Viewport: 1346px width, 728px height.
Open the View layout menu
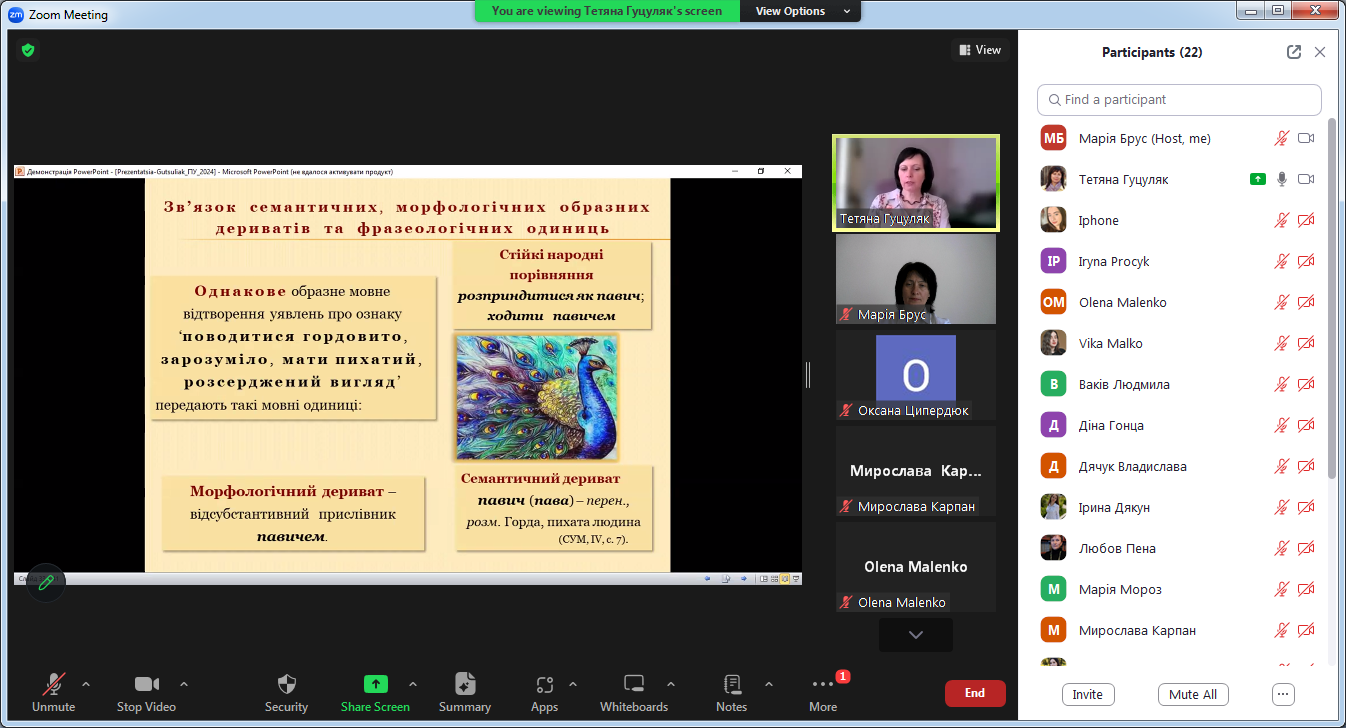979,50
